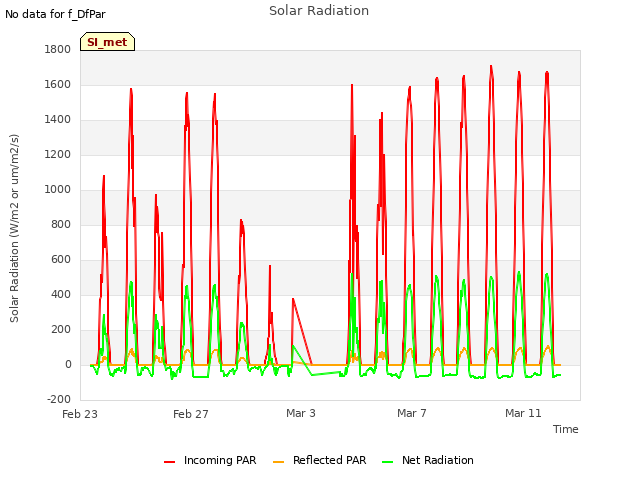The image size is (640, 480).
Task: Toggle the Incoming PAR legend entry
Action: (x=210, y=460)
